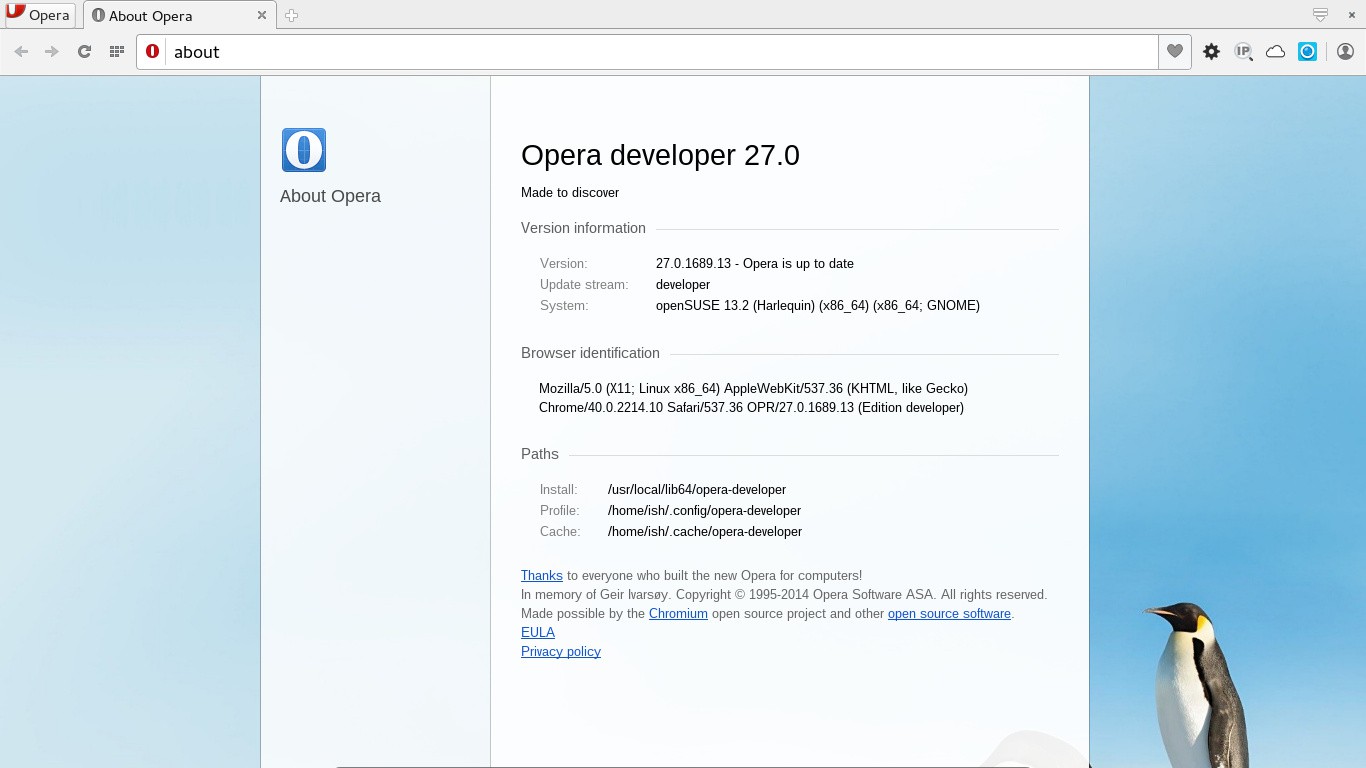
Task: Open the gear extension icon
Action: click(1211, 52)
